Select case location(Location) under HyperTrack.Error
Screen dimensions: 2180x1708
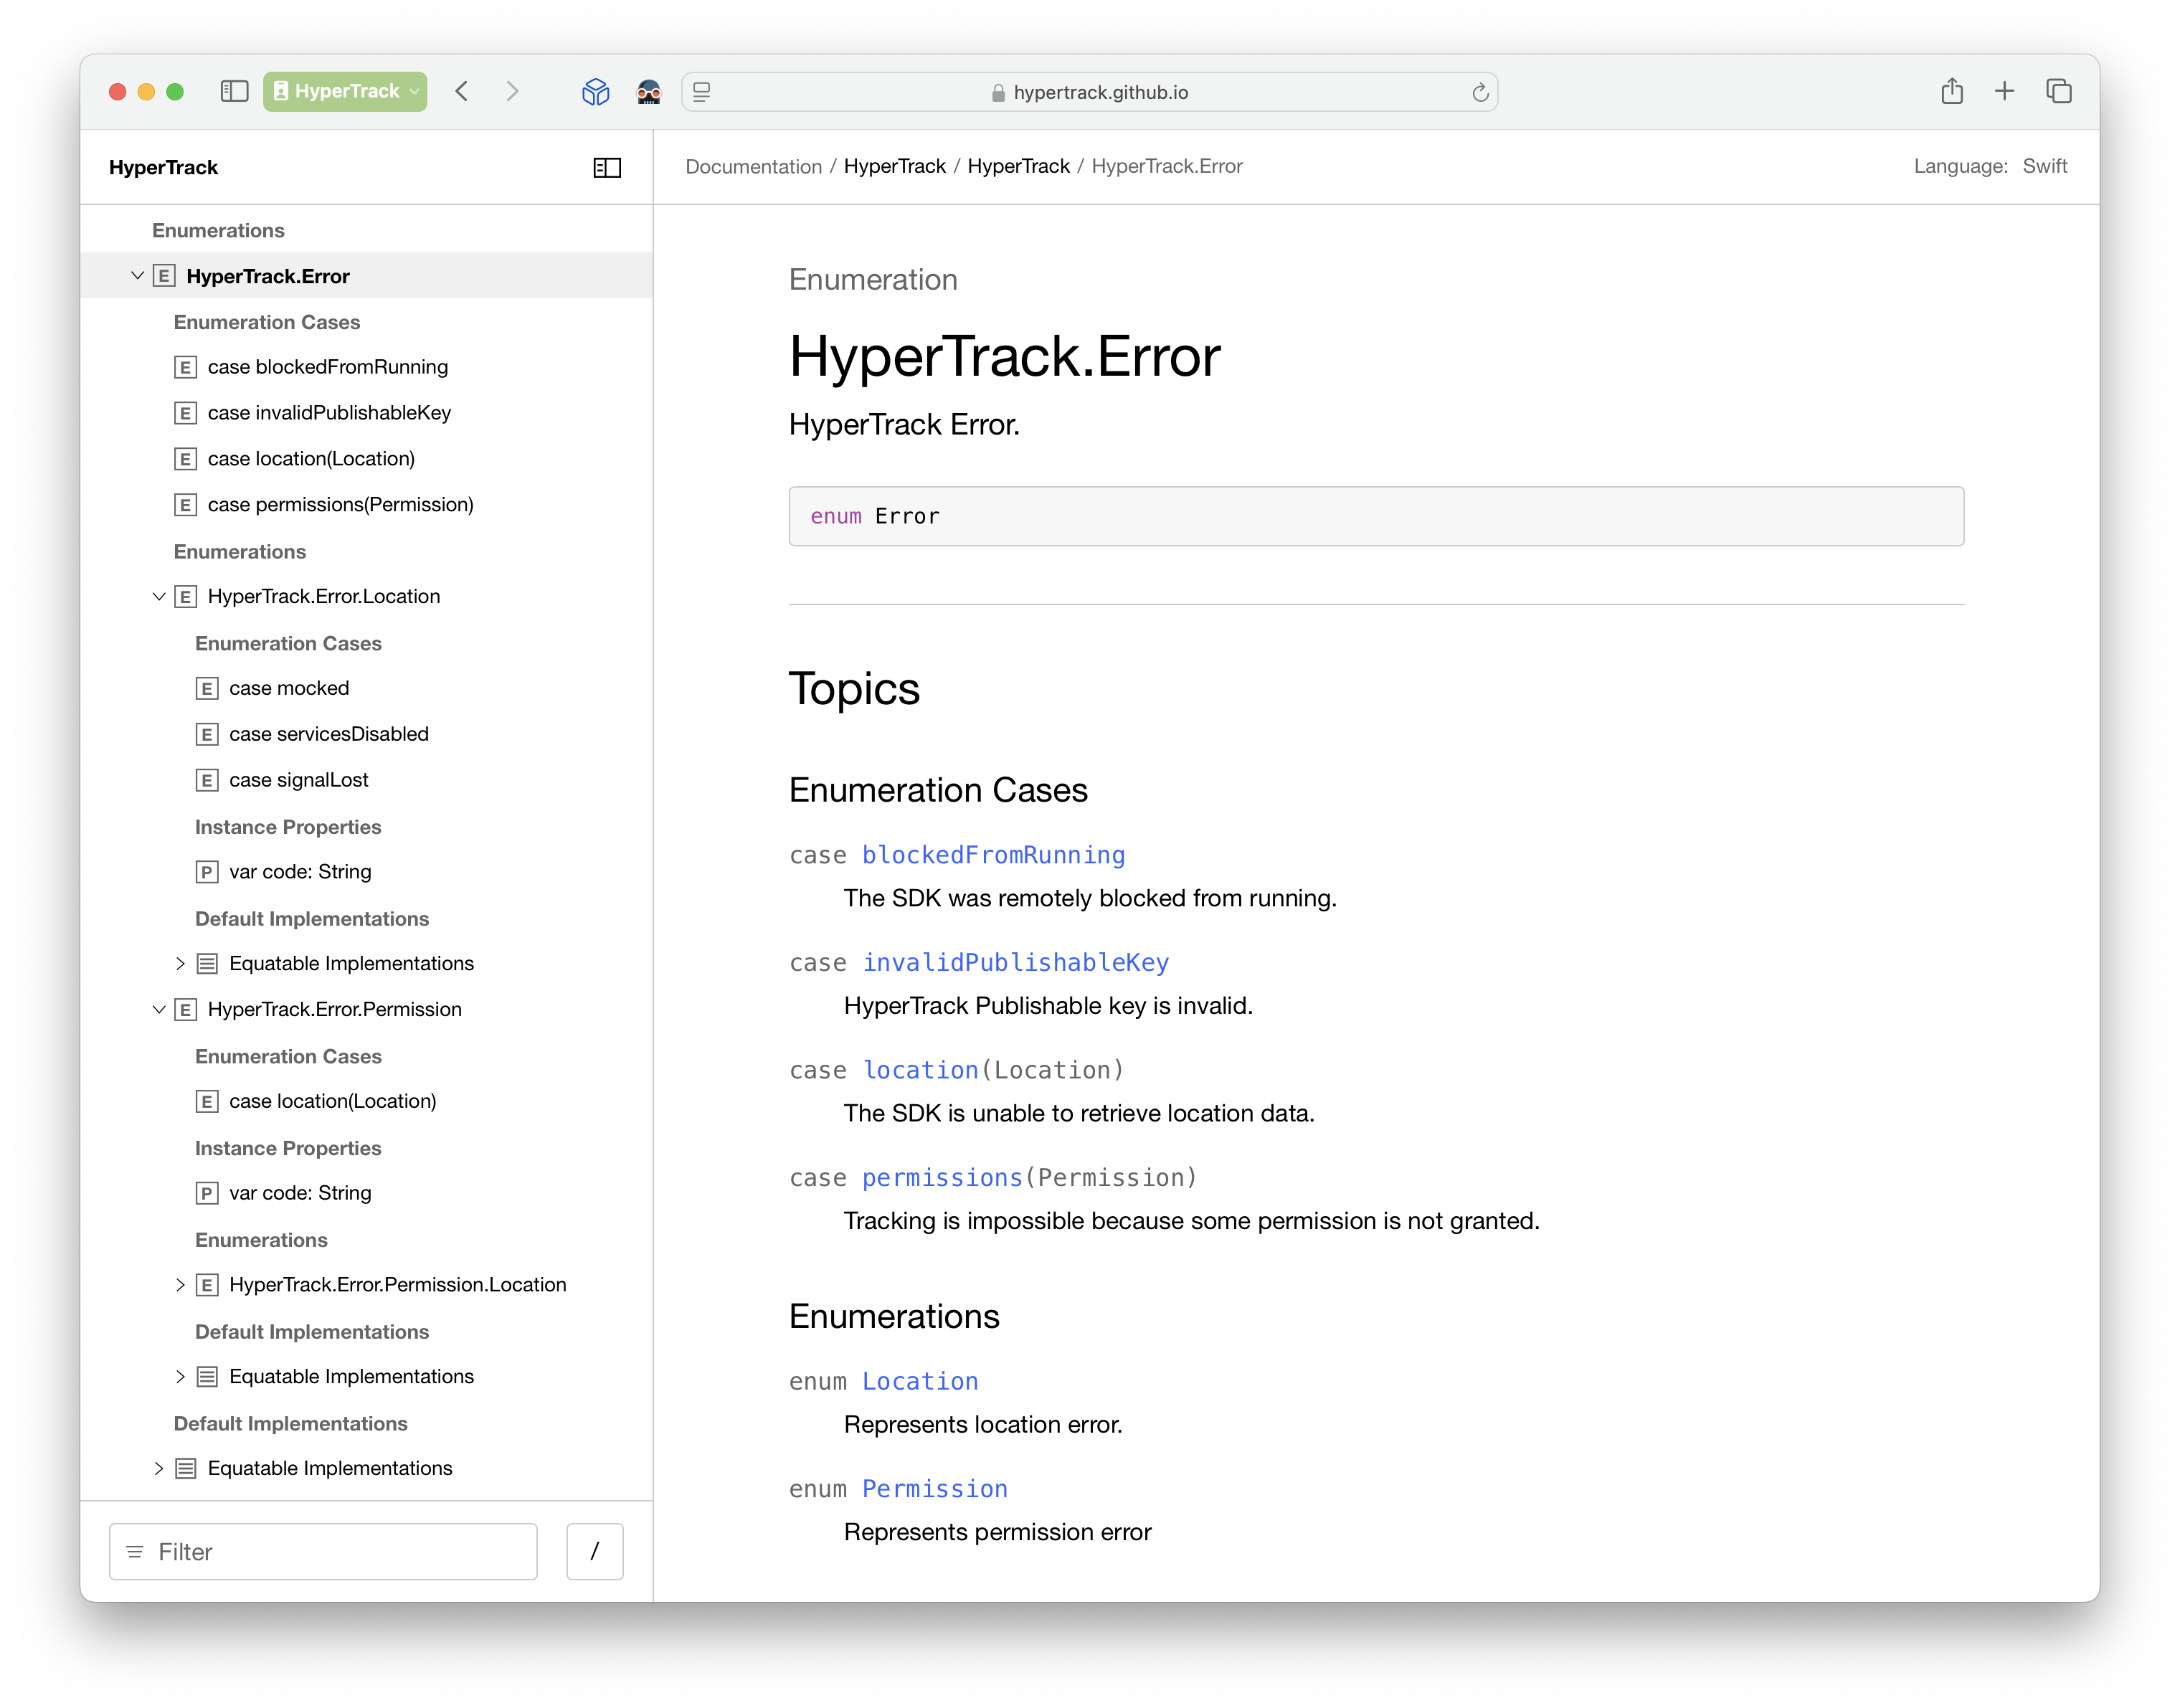[311, 459]
